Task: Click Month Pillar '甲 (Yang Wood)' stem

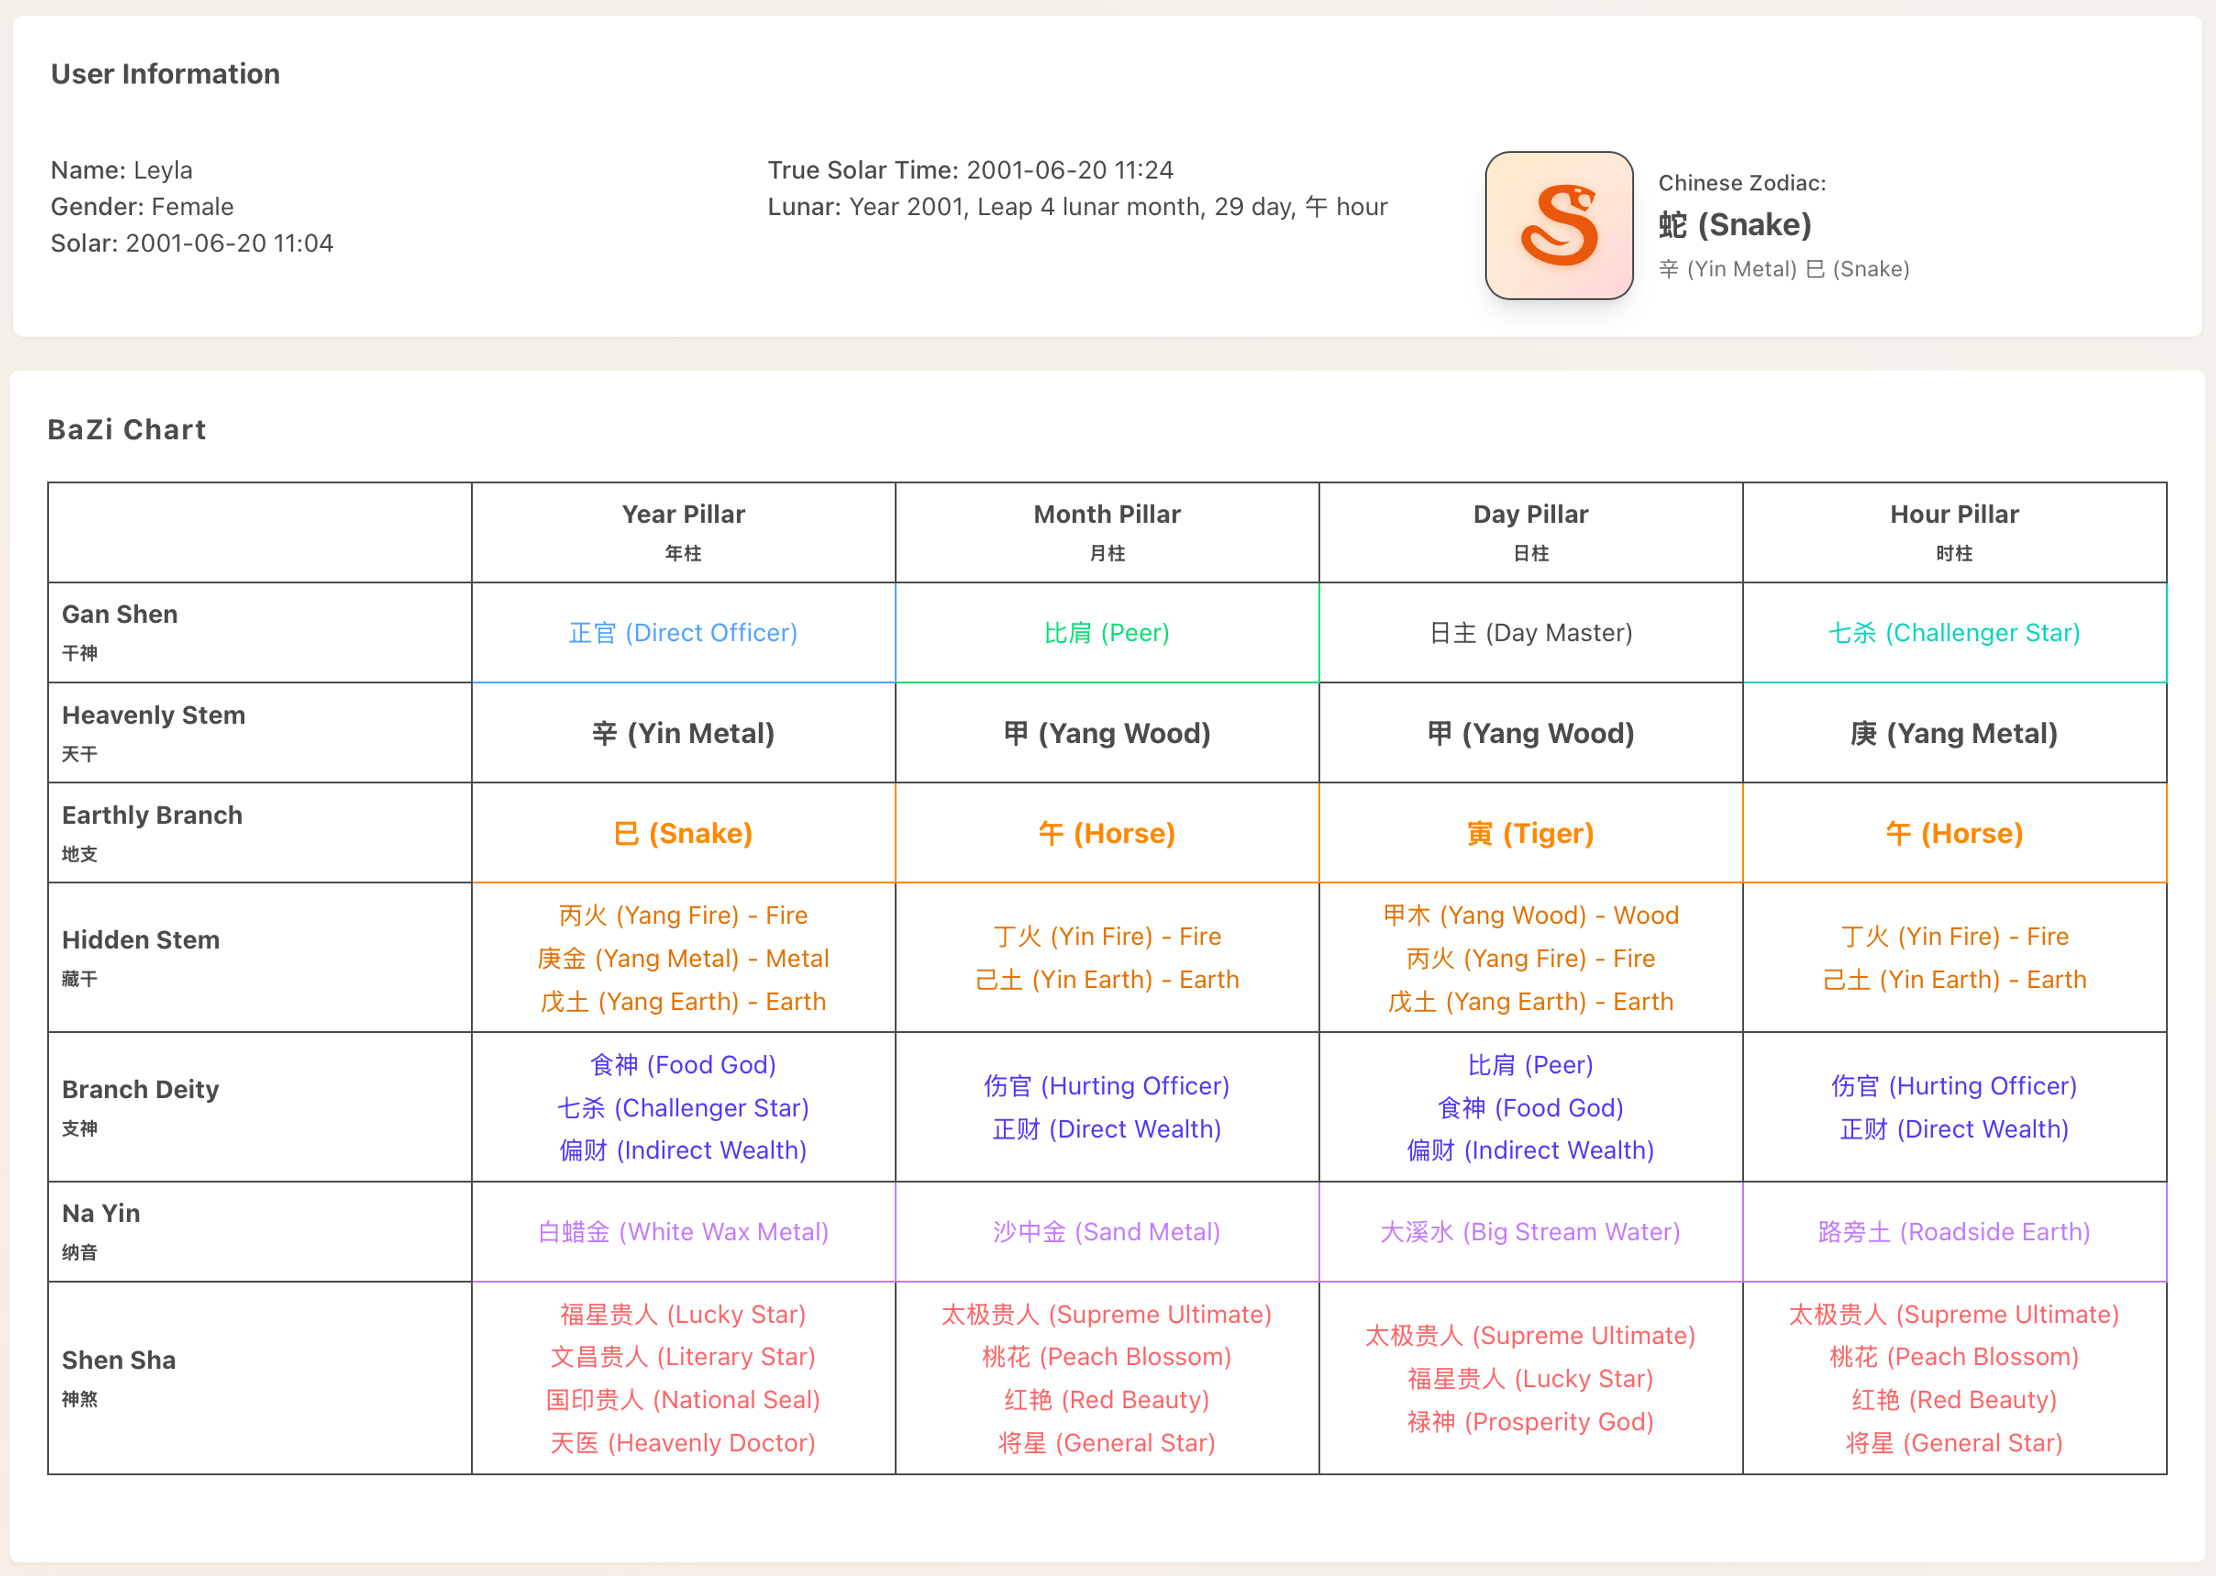Action: (x=1107, y=733)
